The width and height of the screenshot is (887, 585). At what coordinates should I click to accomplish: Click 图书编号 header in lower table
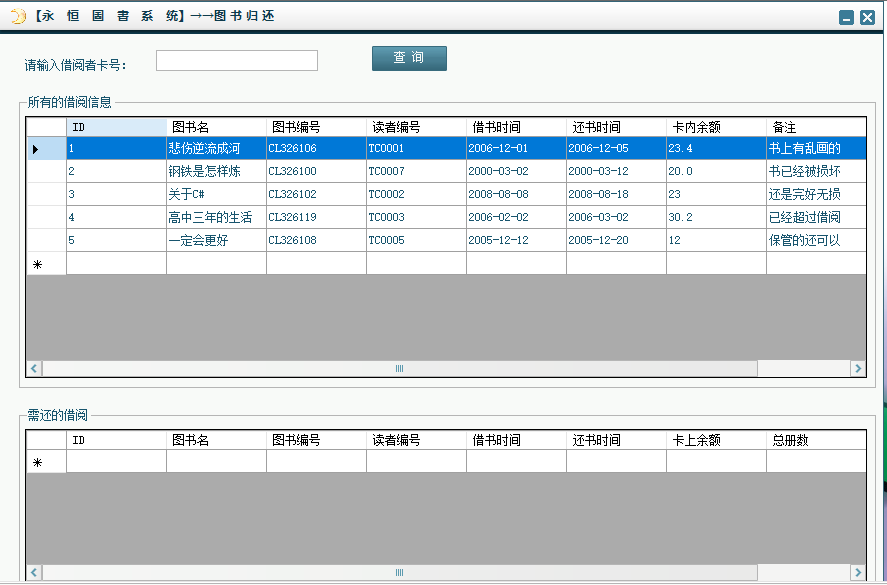[316, 440]
